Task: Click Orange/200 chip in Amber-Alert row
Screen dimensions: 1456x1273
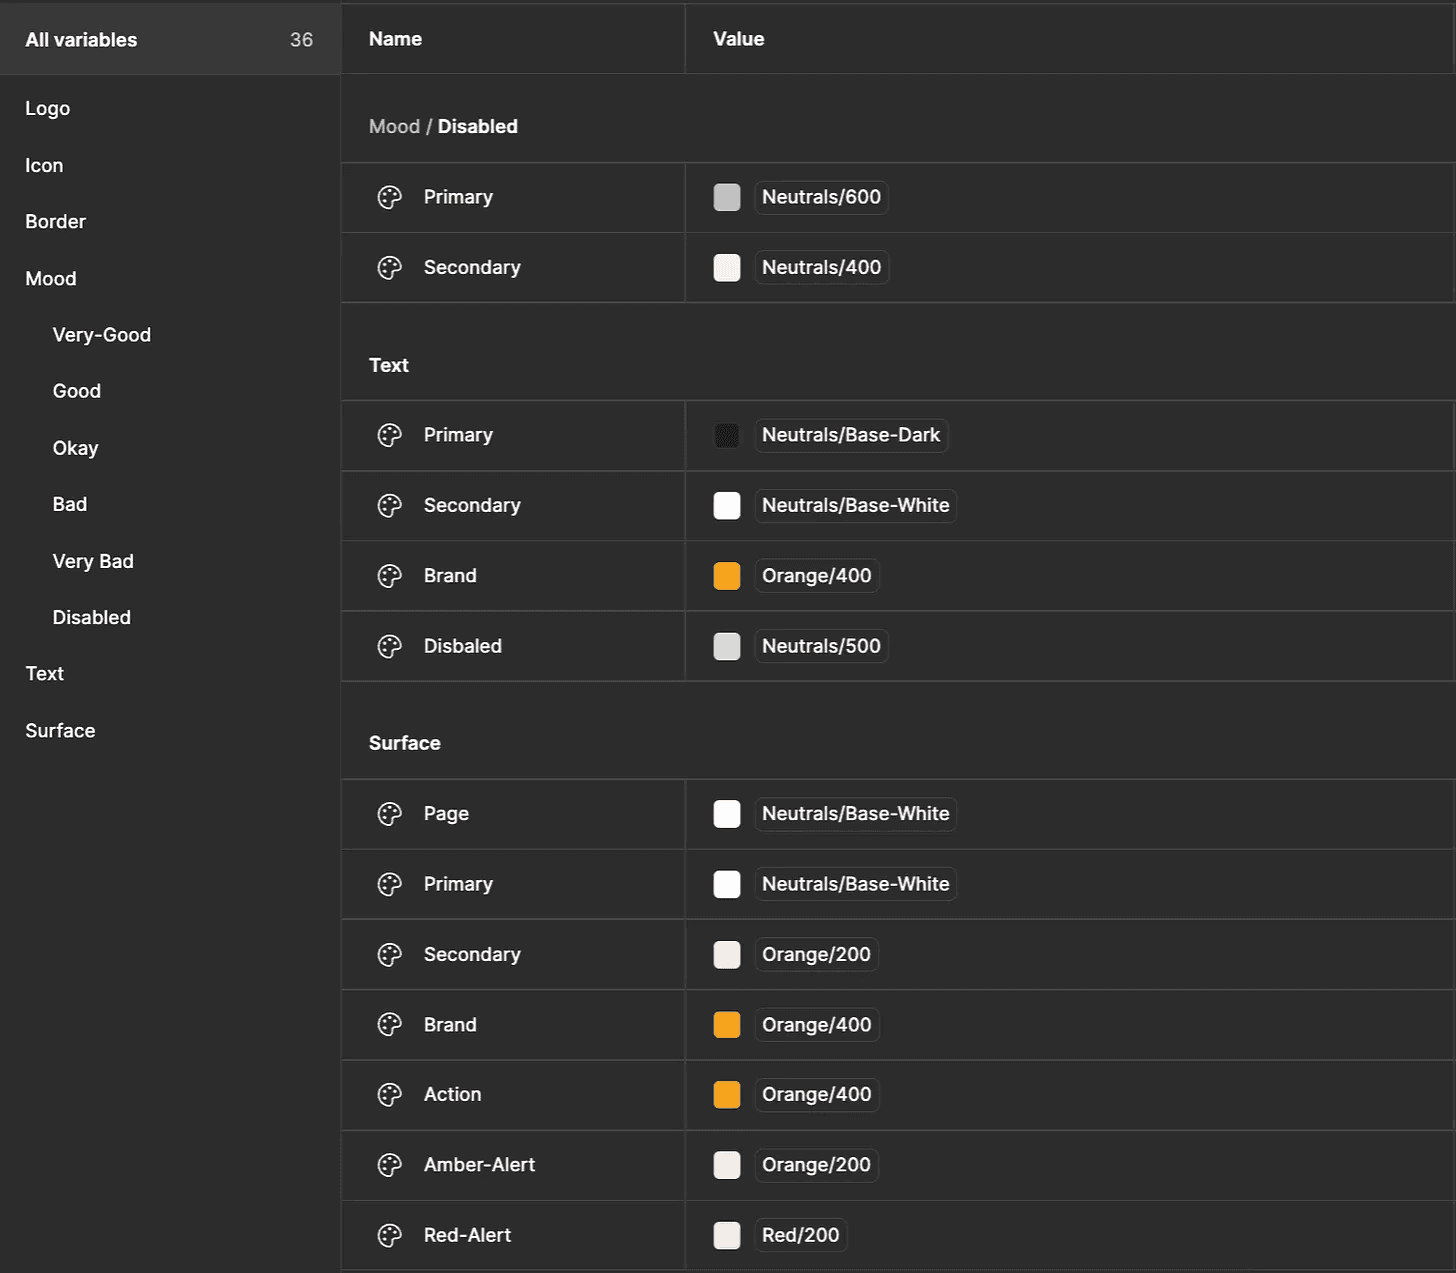Action: tap(816, 1165)
